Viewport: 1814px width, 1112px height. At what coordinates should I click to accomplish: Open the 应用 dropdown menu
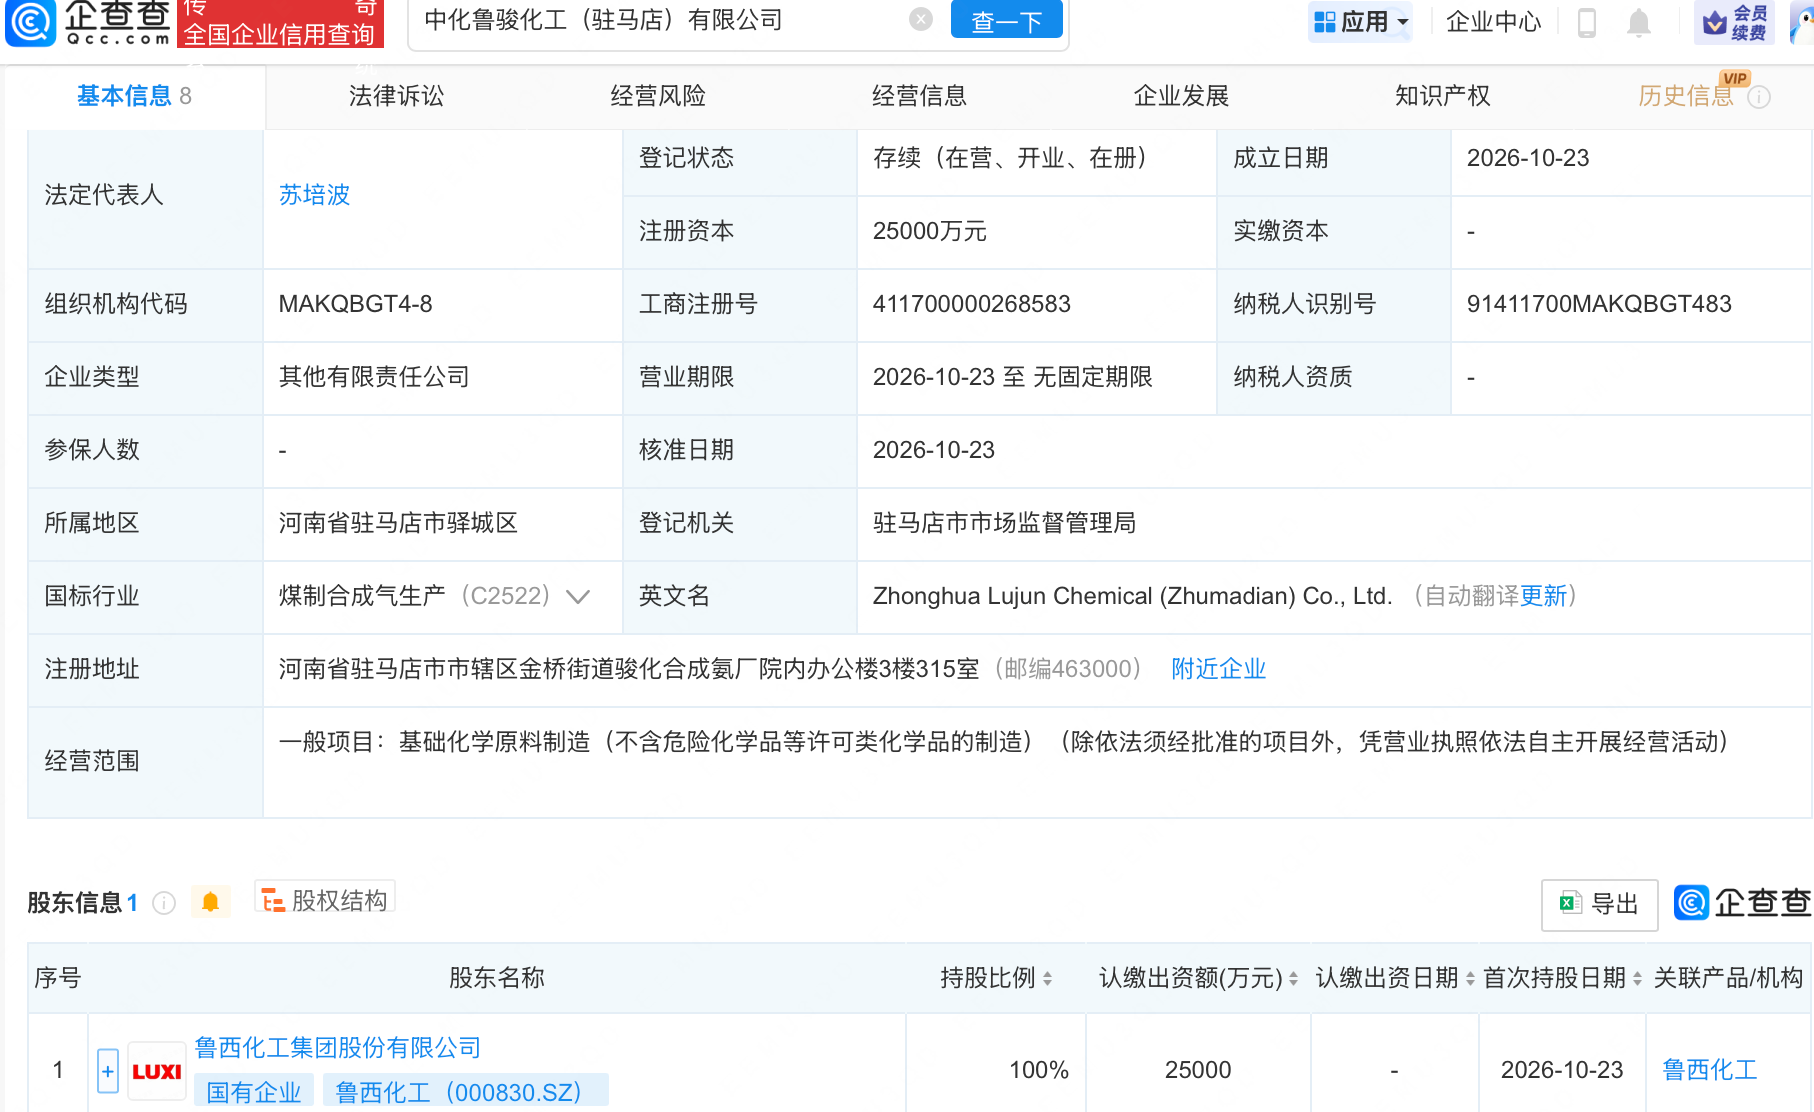tap(1360, 21)
